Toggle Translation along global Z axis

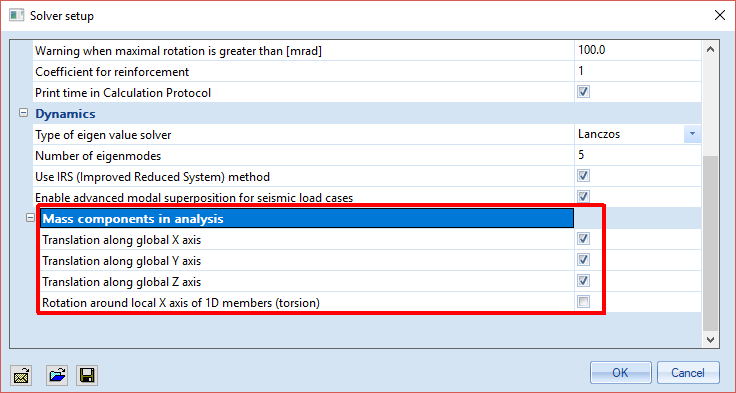pos(583,281)
